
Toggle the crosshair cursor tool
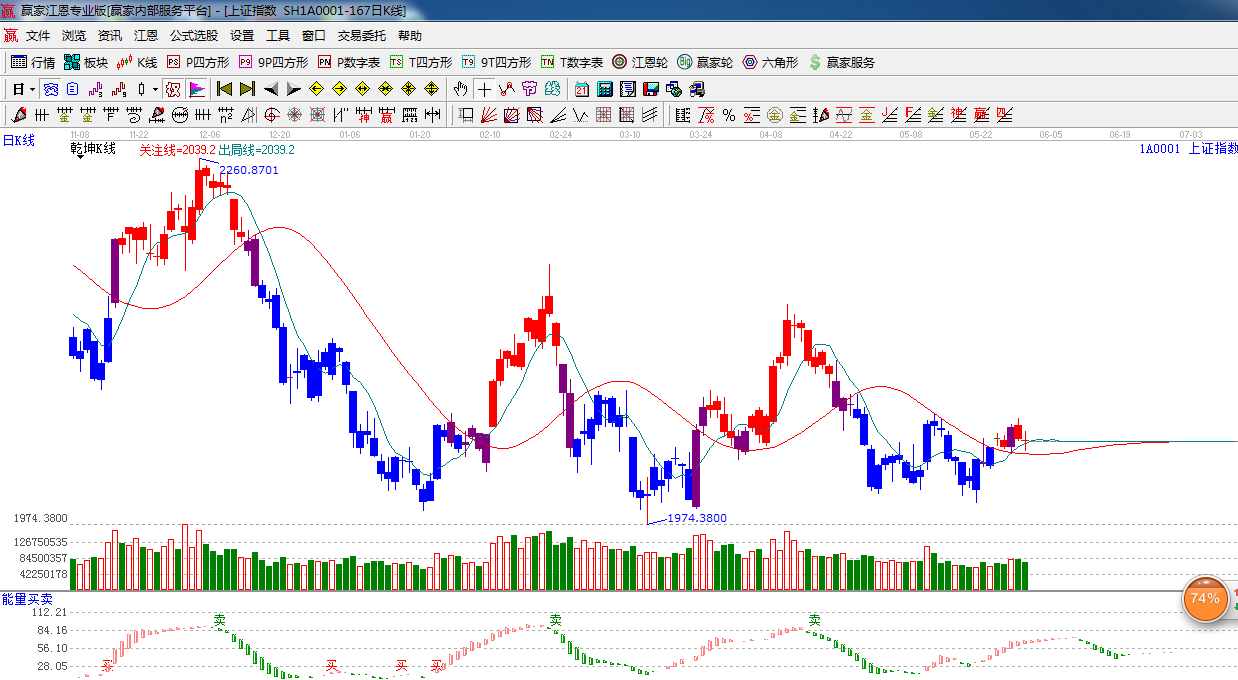[x=484, y=89]
